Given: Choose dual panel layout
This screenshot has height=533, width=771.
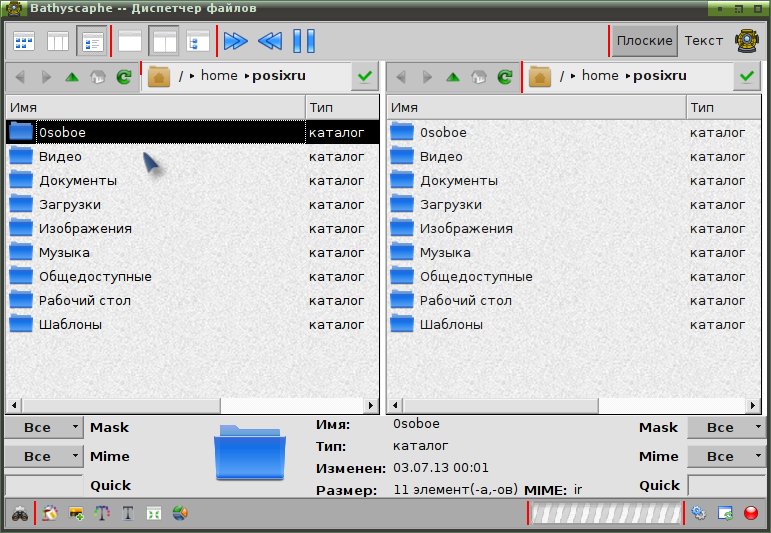Looking at the screenshot, I should pos(164,41).
